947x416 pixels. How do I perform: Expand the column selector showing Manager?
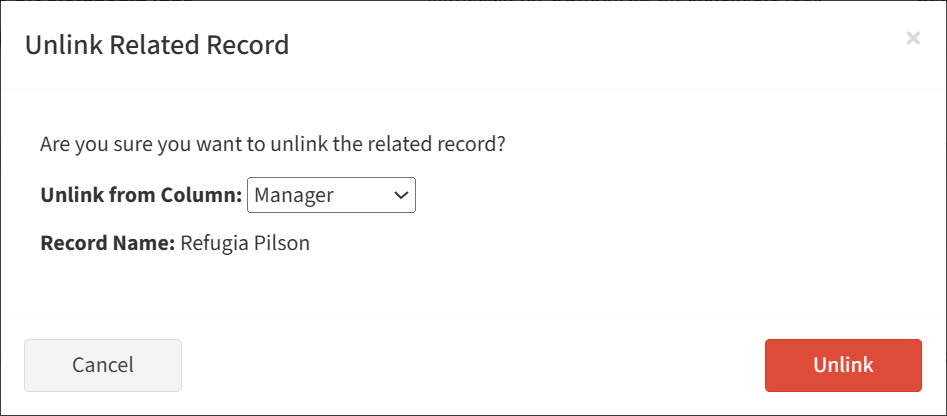coord(331,195)
